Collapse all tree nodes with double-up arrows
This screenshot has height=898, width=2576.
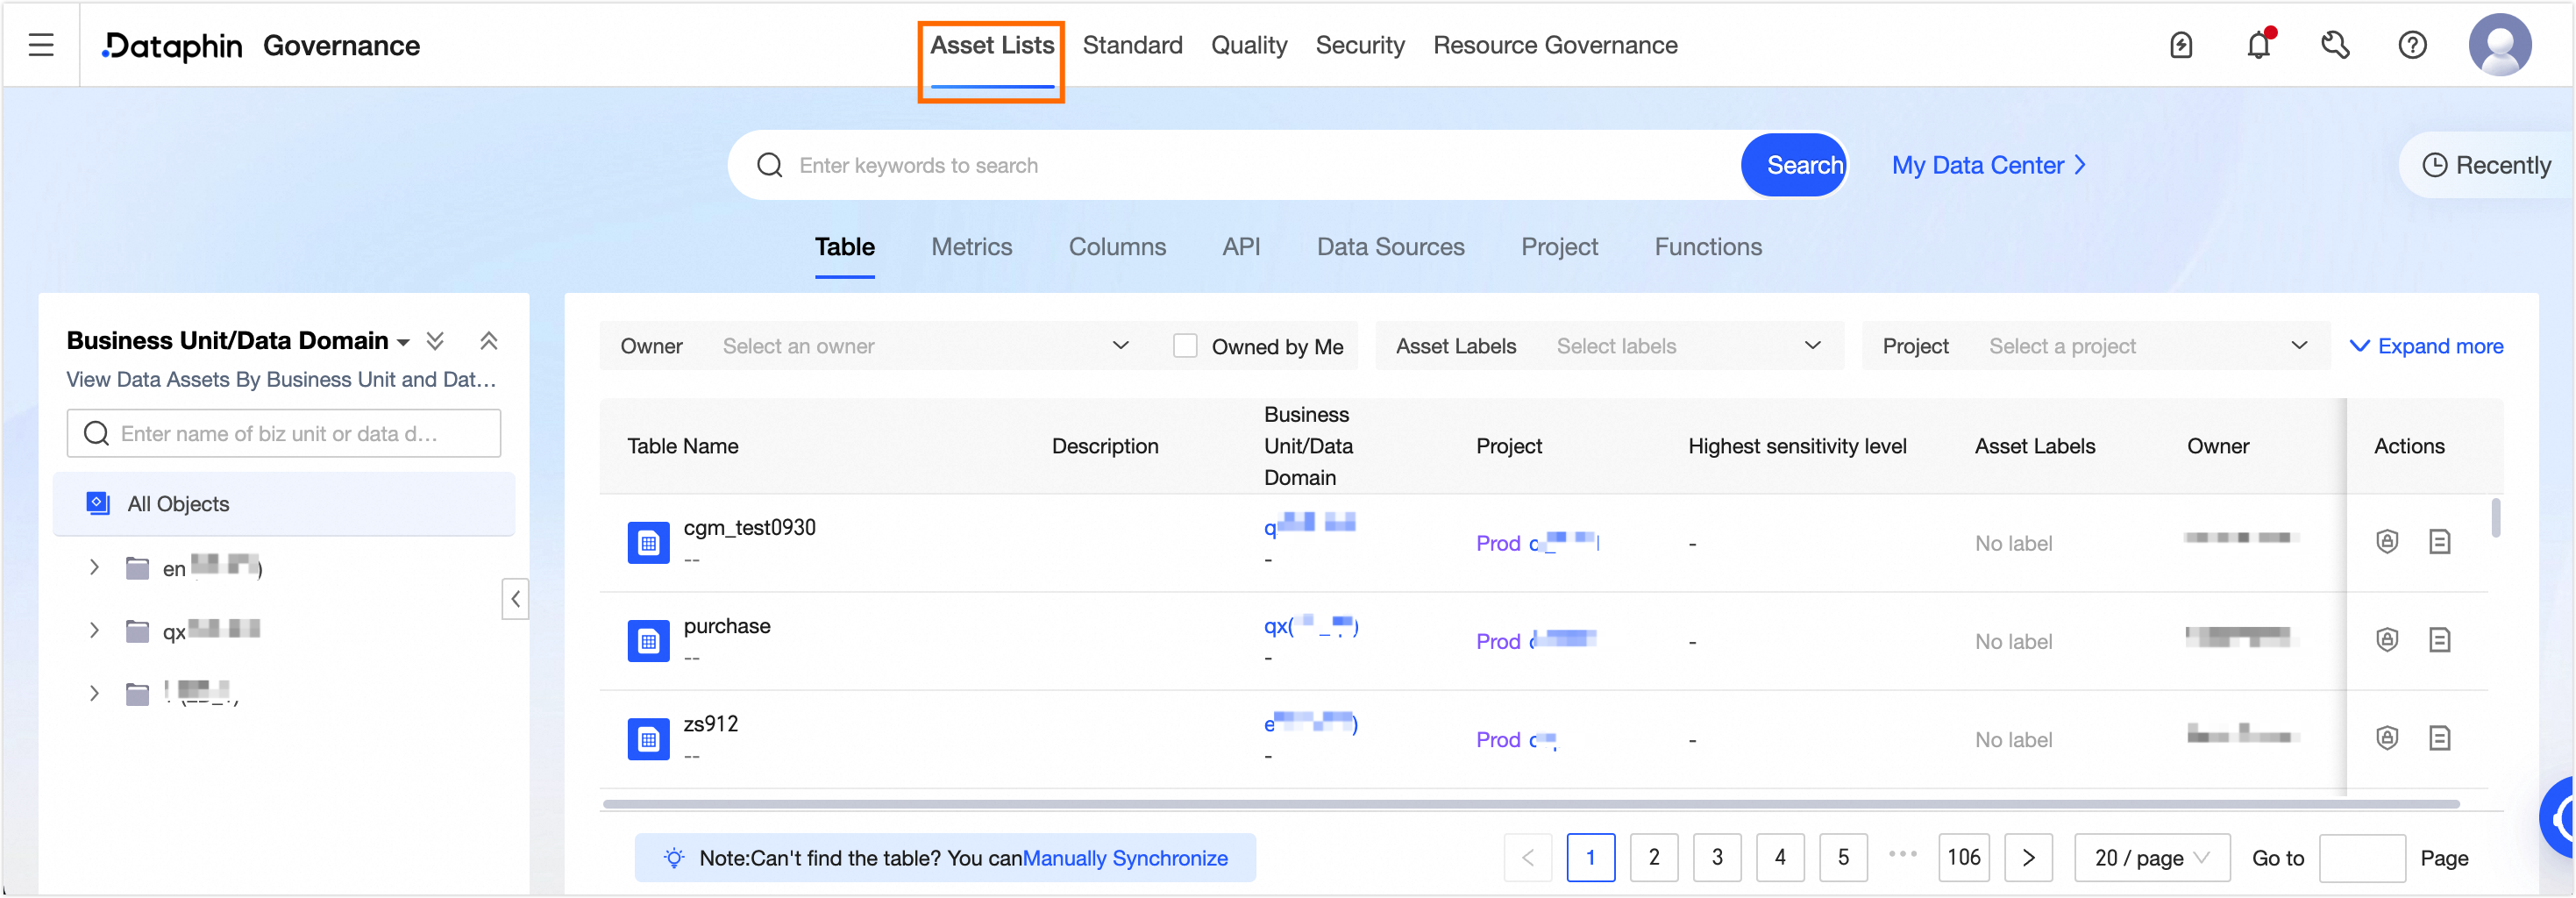(x=489, y=341)
